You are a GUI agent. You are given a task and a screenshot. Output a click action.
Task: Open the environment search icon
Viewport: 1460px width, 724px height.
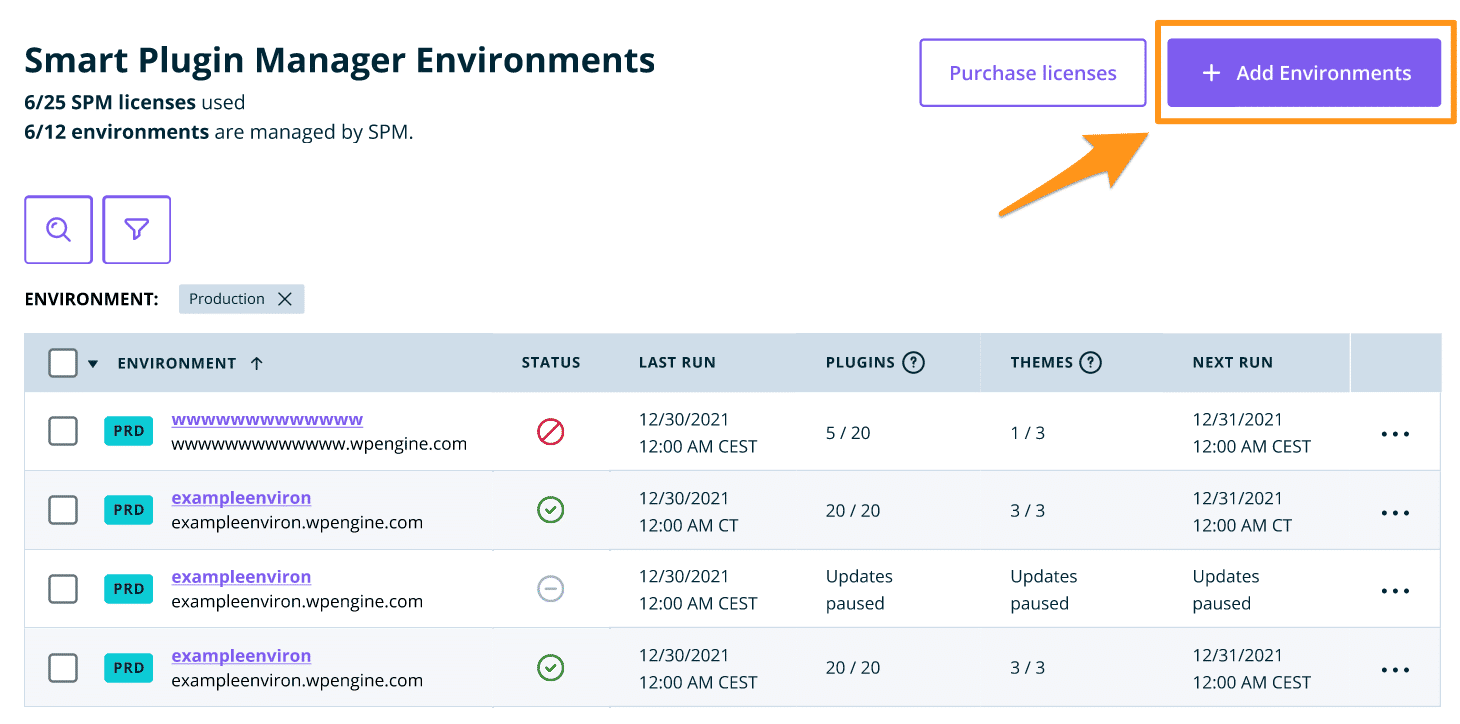58,229
